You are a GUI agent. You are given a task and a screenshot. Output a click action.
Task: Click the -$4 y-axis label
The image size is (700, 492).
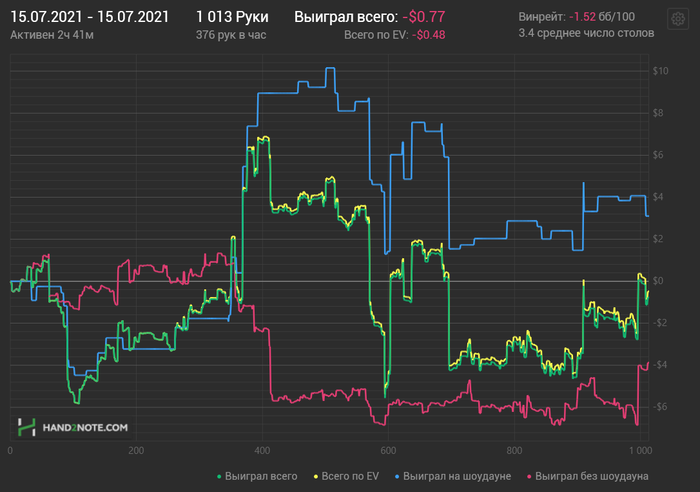pos(660,365)
